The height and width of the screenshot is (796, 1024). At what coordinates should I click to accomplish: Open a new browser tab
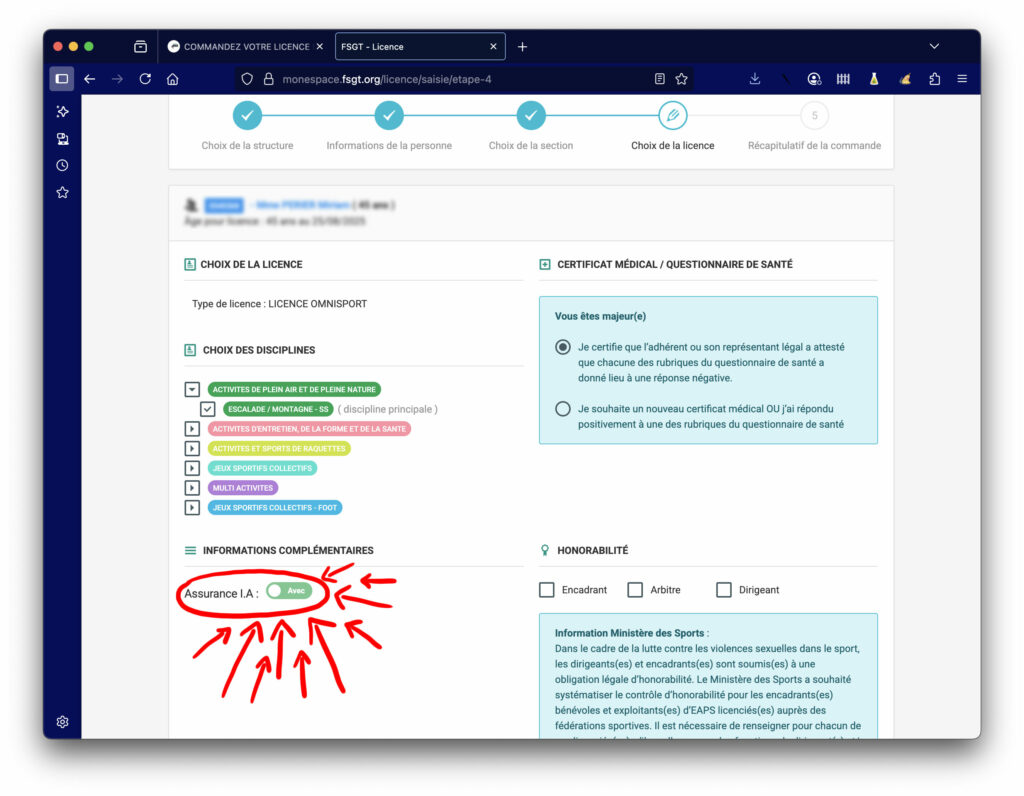[522, 47]
